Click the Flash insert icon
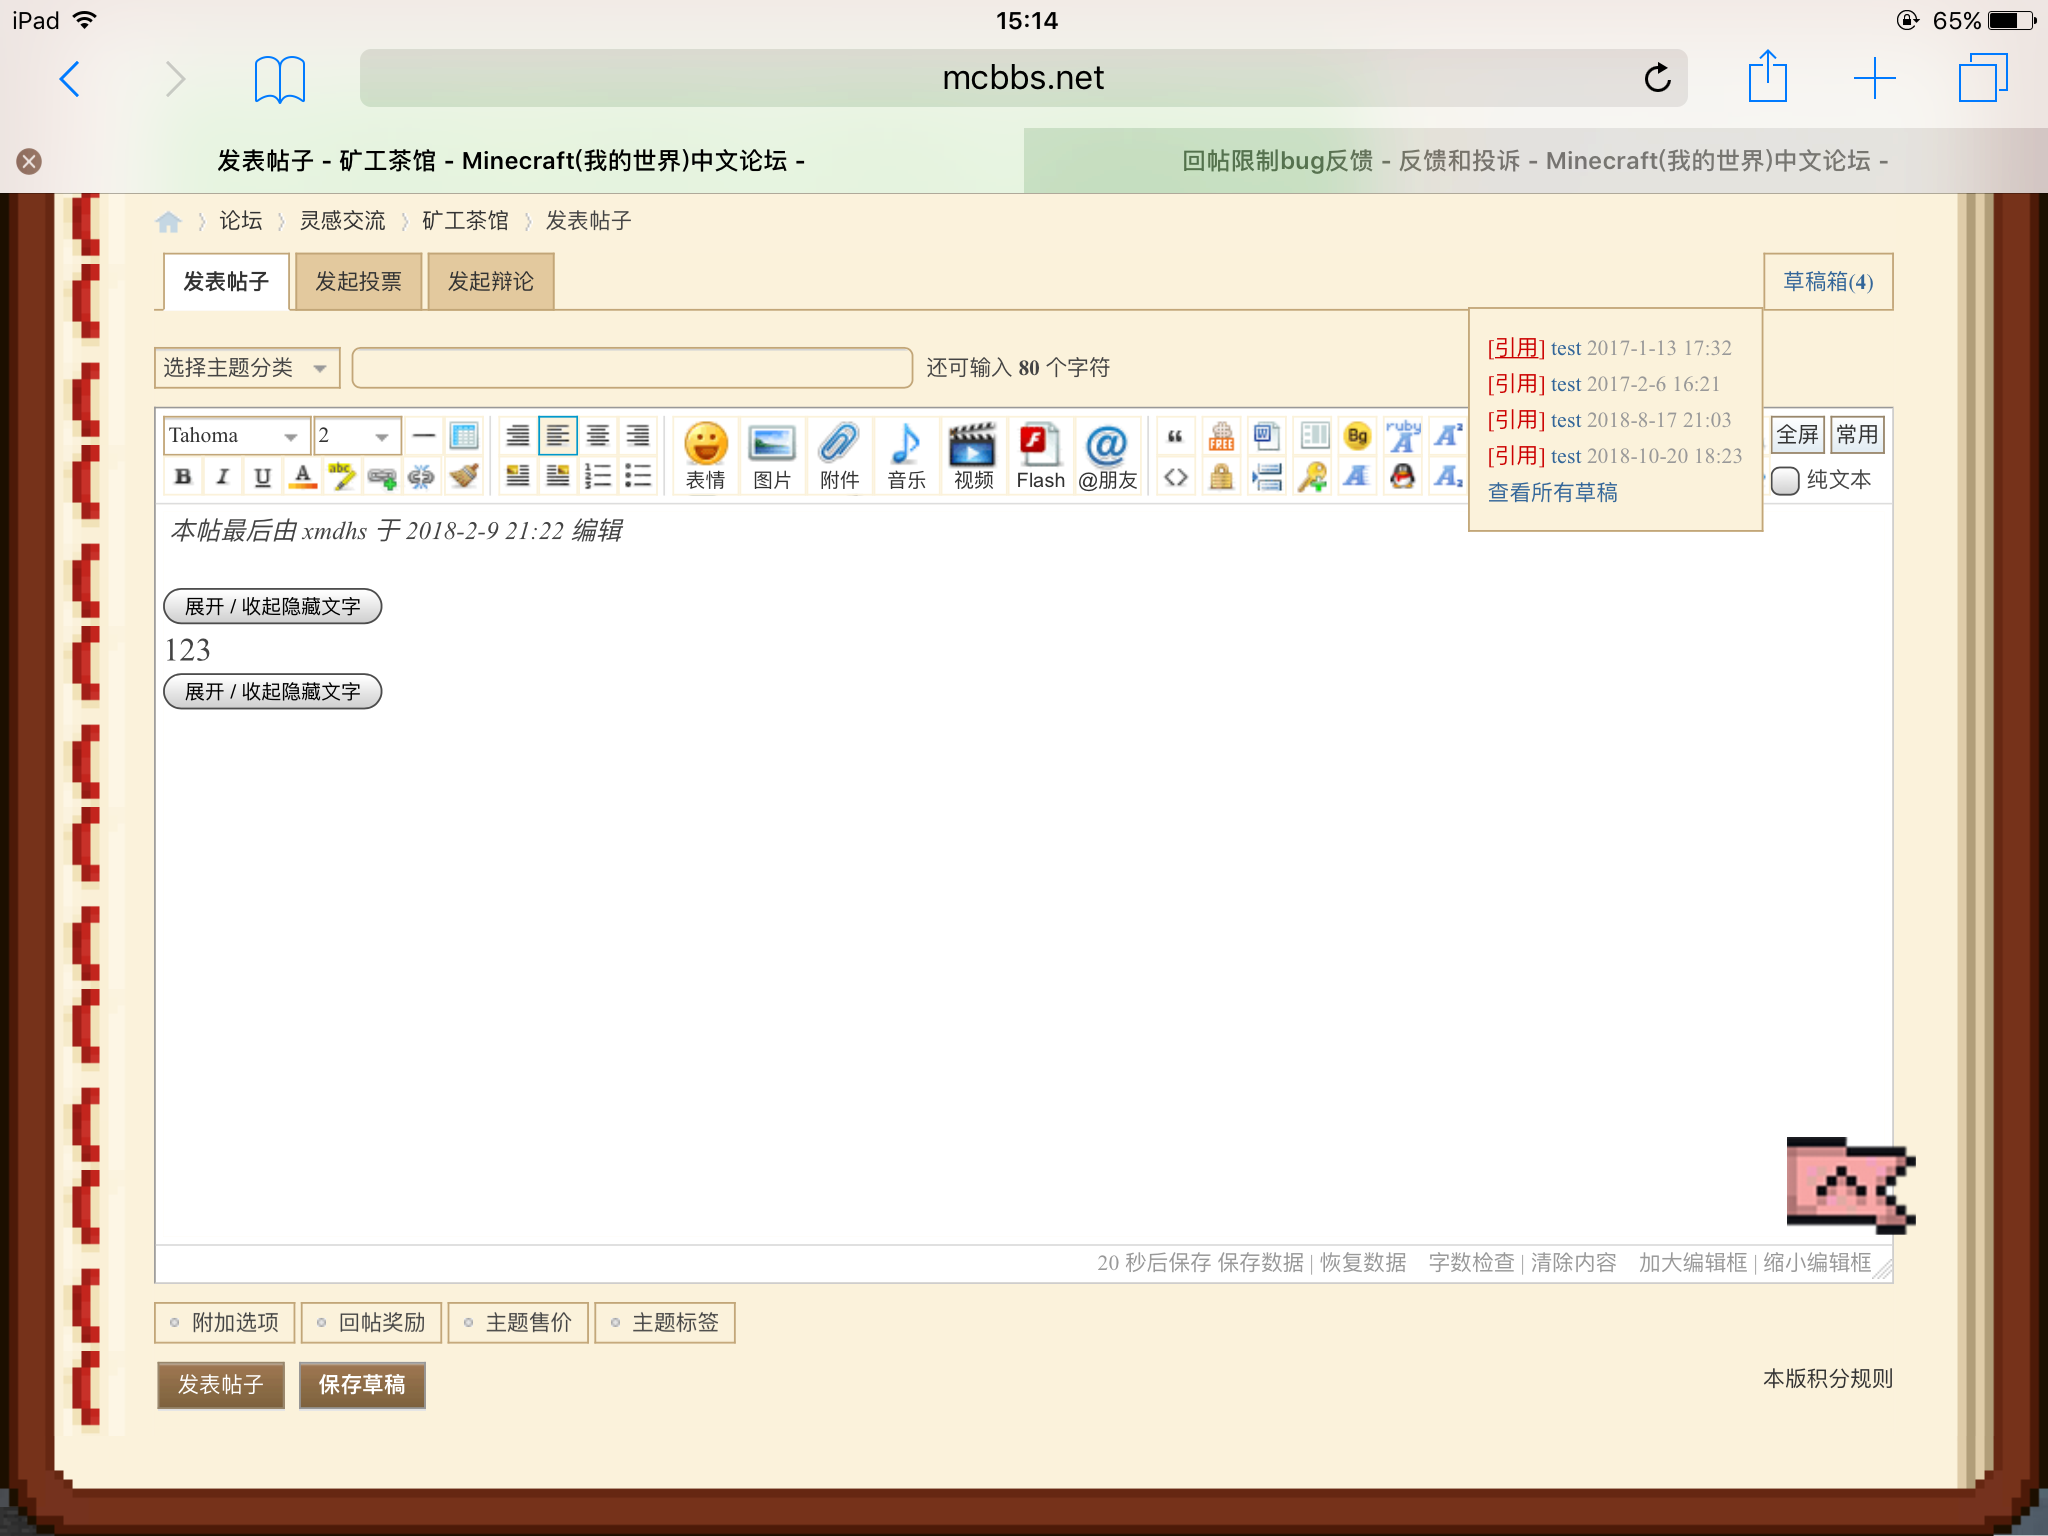 (1040, 455)
